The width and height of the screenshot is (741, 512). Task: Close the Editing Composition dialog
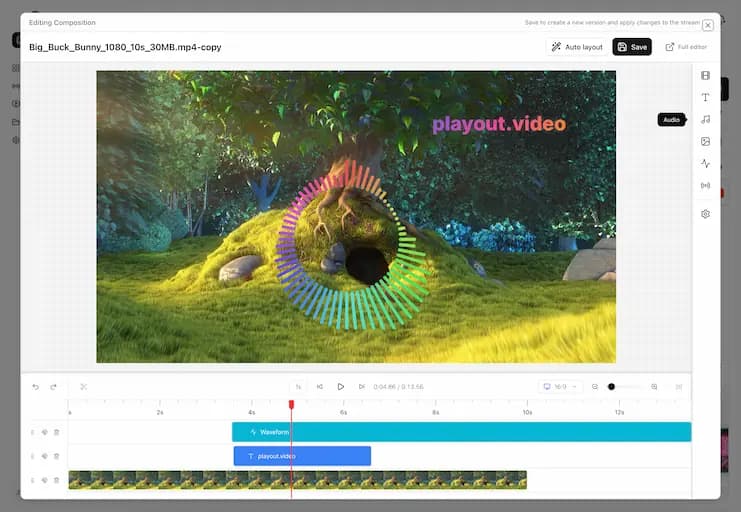[707, 25]
